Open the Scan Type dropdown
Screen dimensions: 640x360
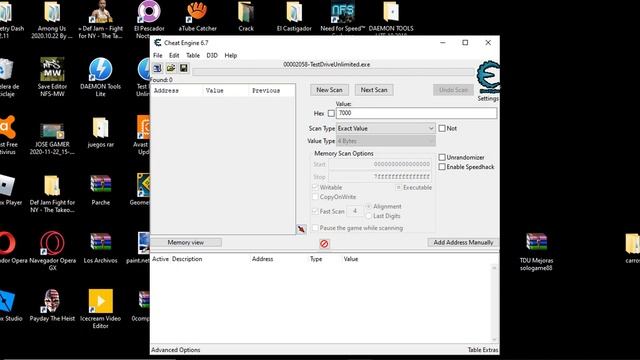386,128
